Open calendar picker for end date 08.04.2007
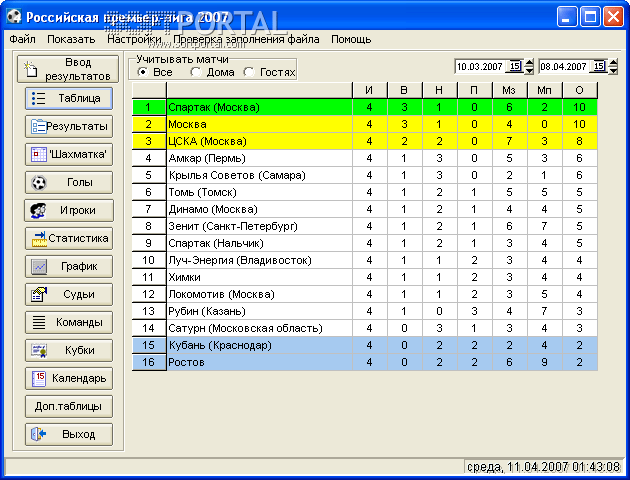The image size is (630, 480). pos(599,66)
